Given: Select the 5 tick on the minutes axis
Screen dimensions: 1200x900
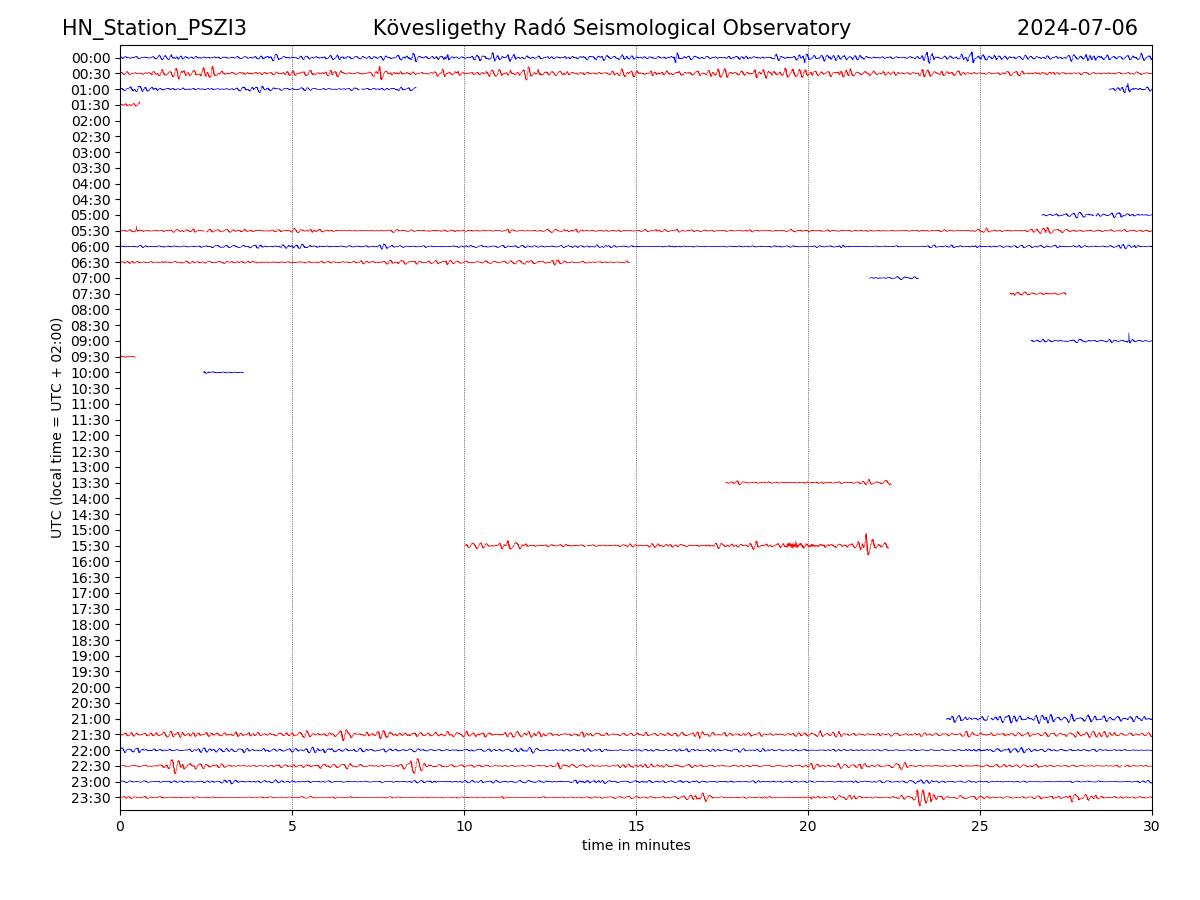Looking at the screenshot, I should [x=292, y=826].
